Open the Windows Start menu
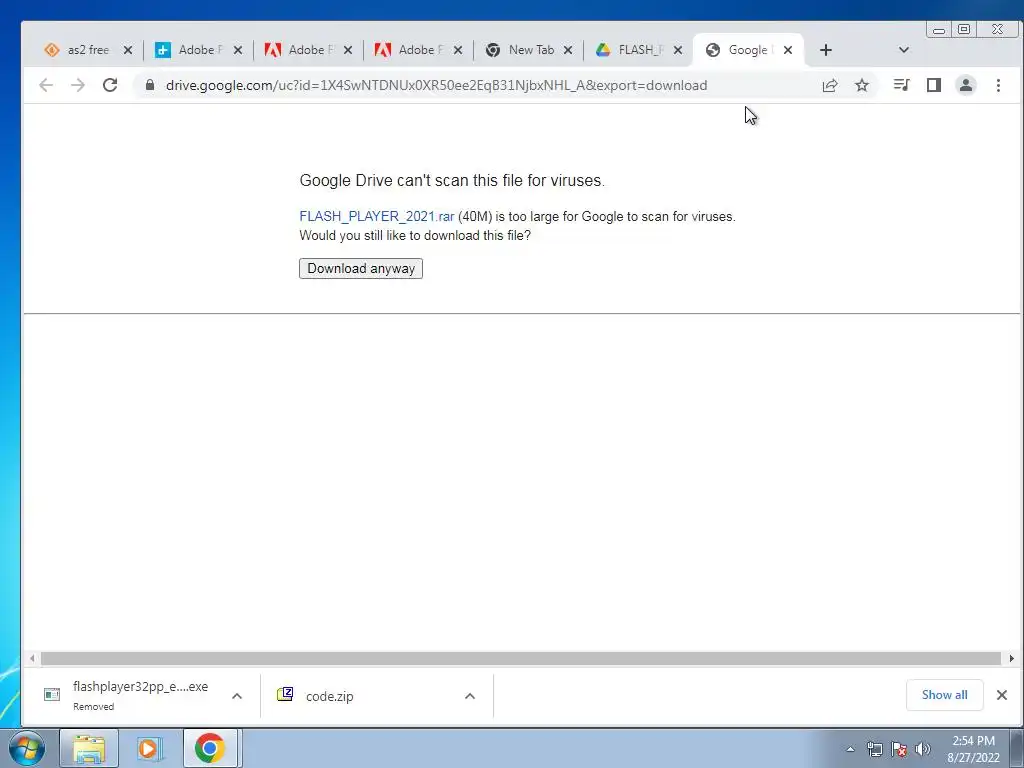 pos(26,748)
